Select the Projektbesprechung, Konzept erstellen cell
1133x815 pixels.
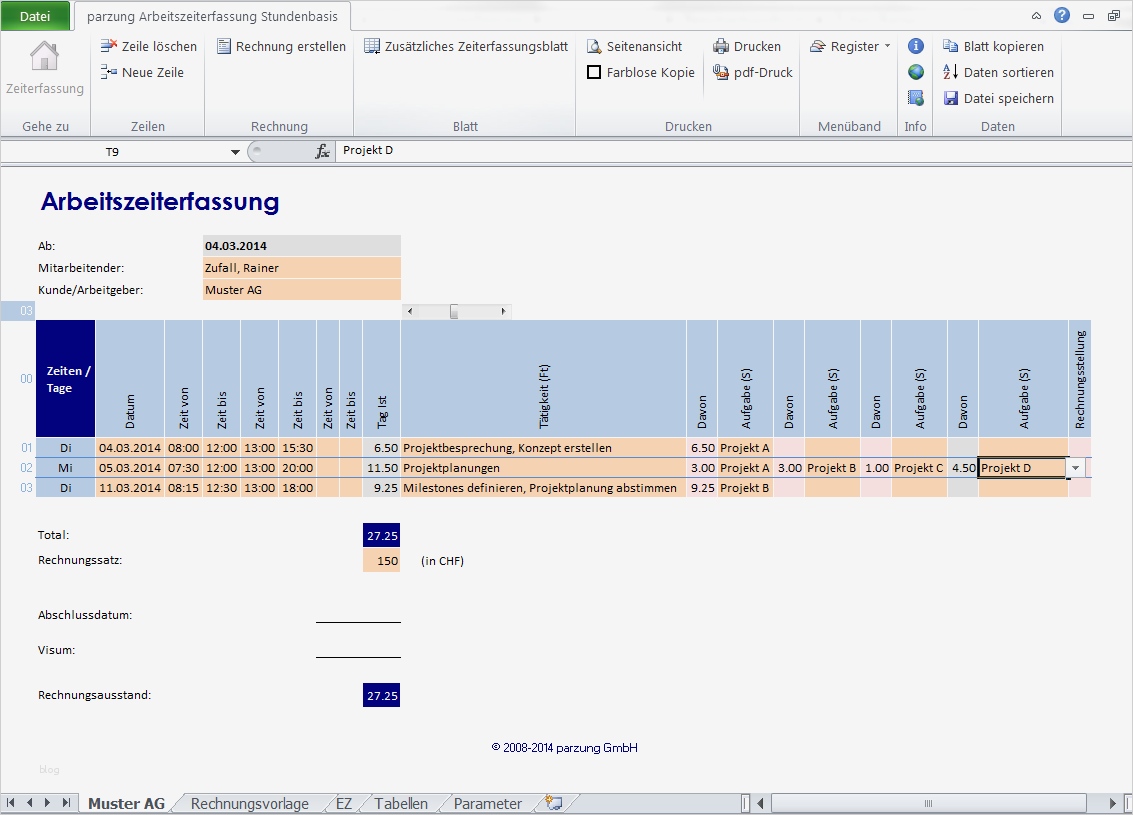pyautogui.click(x=543, y=447)
